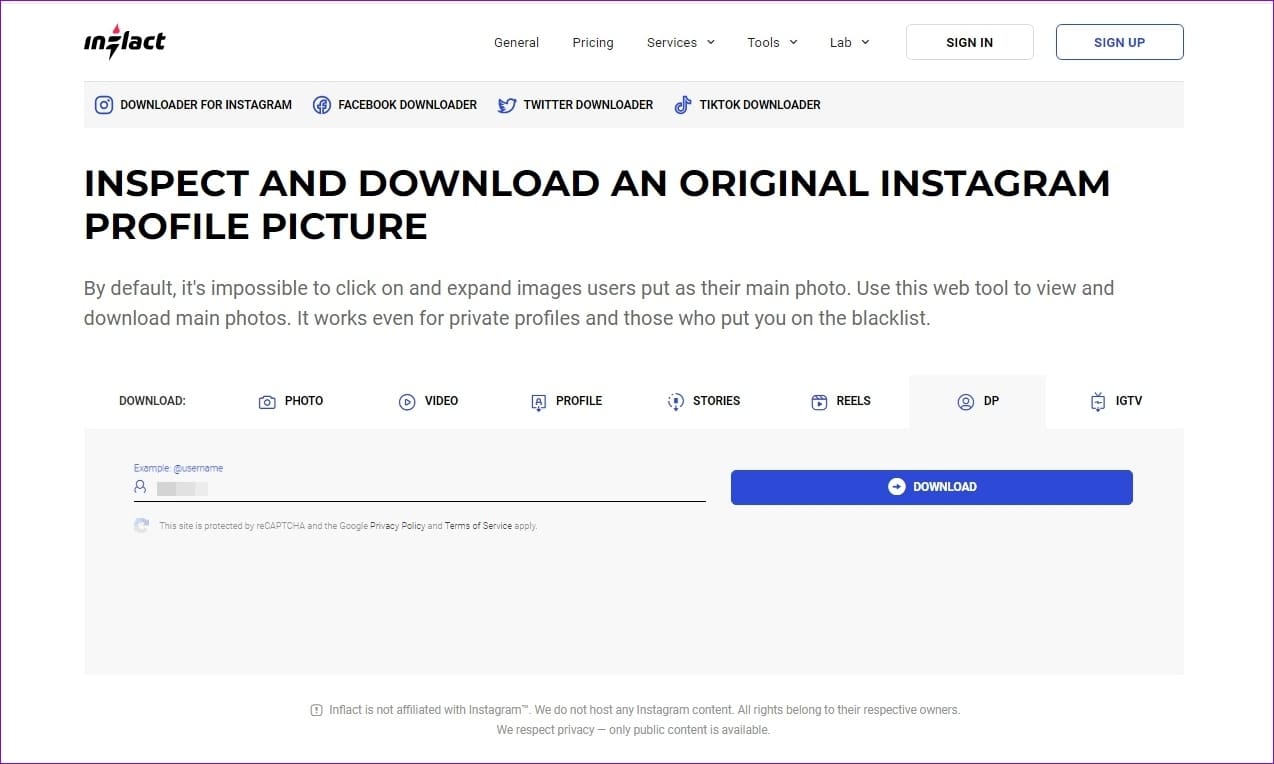The width and height of the screenshot is (1274, 764).
Task: Select the Instagram icon in downloader bar
Action: [104, 105]
